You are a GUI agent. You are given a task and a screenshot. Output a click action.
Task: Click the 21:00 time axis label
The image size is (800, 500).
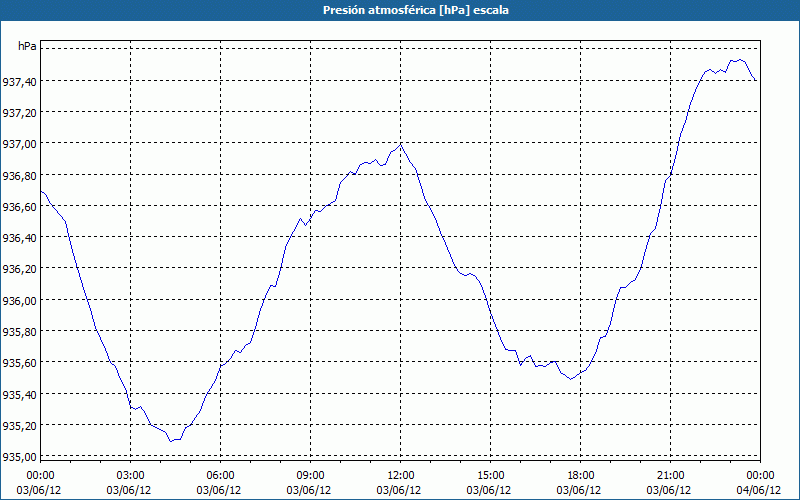pyautogui.click(x=670, y=476)
